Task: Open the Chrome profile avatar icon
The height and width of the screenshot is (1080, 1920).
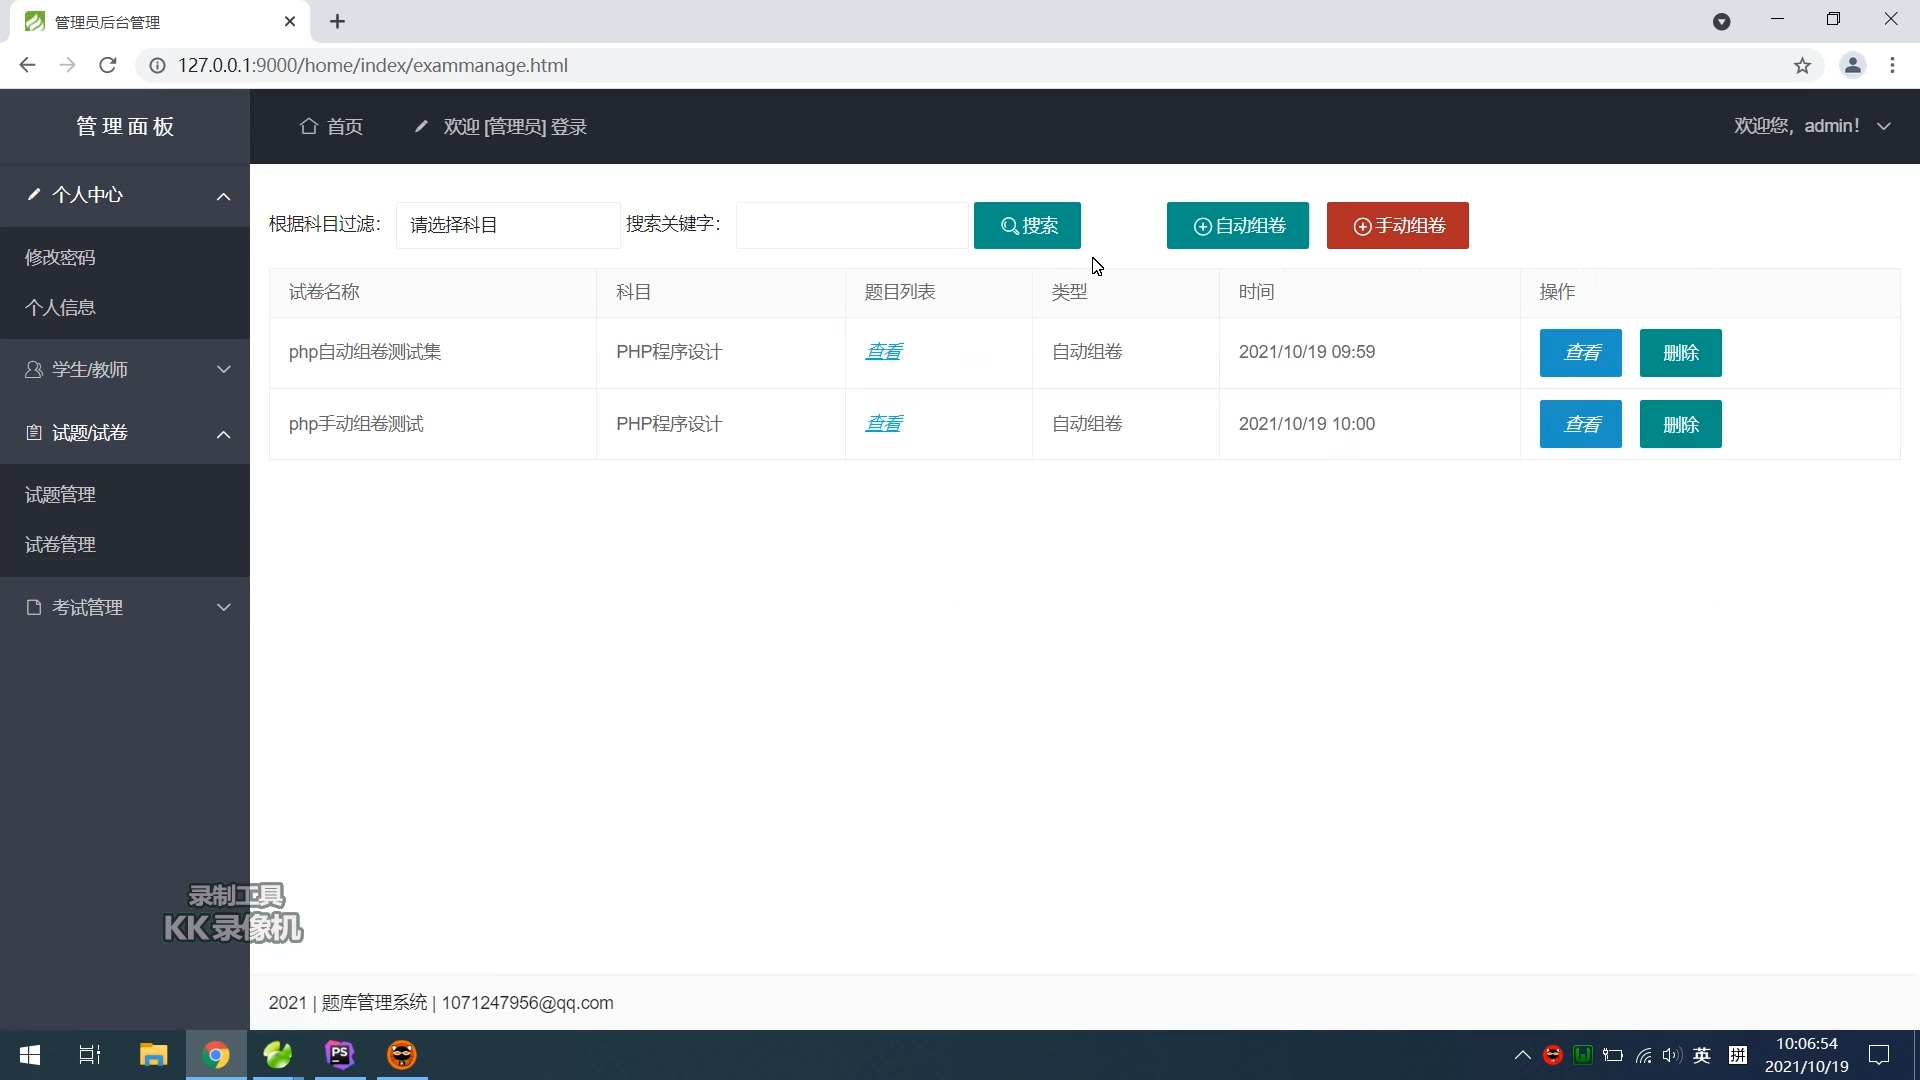Action: pos(1852,66)
